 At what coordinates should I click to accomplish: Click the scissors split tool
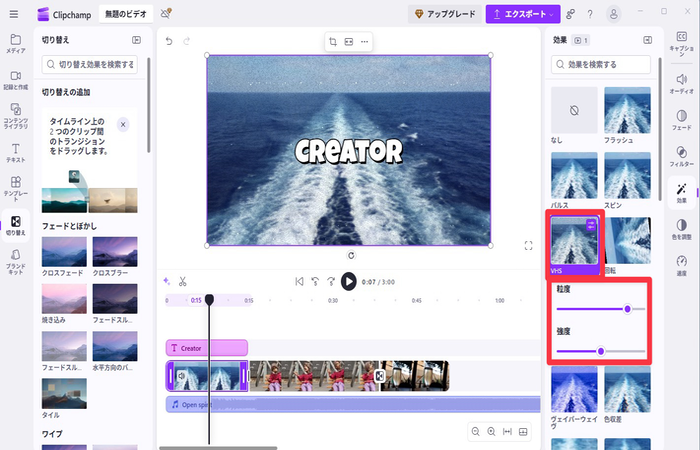coord(183,281)
